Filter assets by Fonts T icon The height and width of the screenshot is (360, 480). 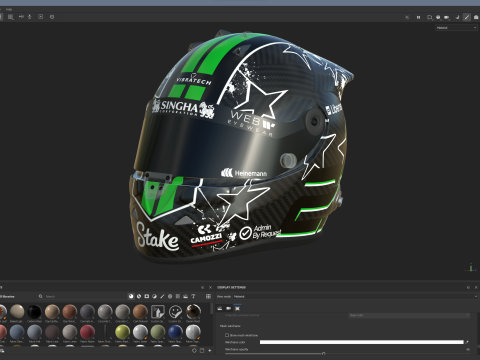click(x=193, y=296)
